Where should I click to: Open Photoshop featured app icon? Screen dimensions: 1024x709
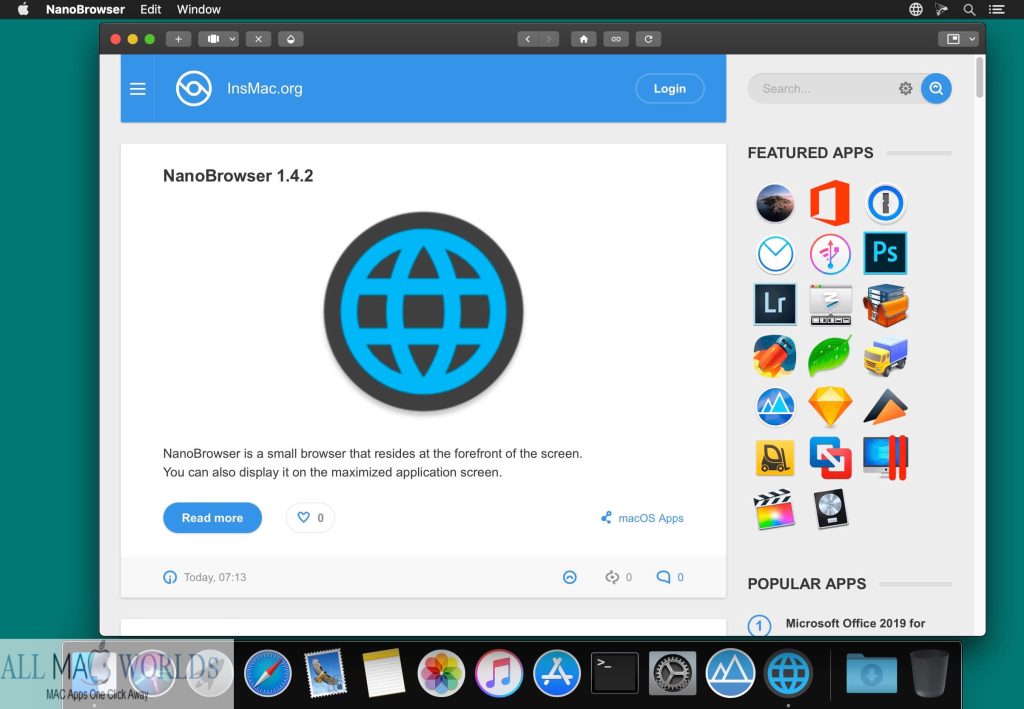coord(886,253)
